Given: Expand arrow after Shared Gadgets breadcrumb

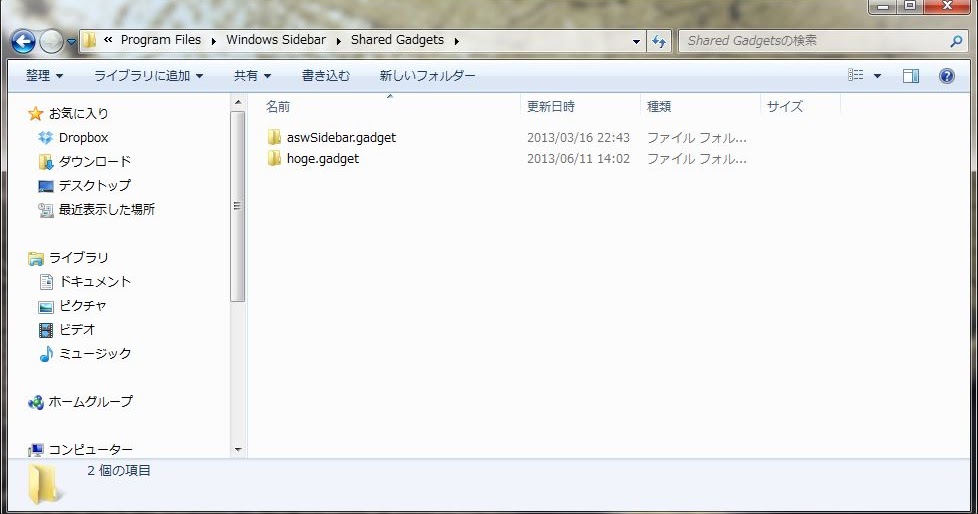Looking at the screenshot, I should point(457,41).
